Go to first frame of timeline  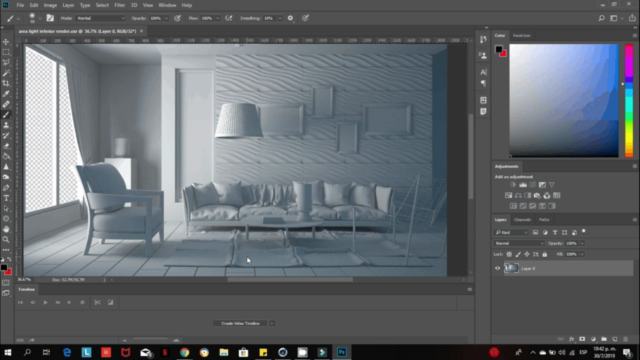tap(20, 302)
